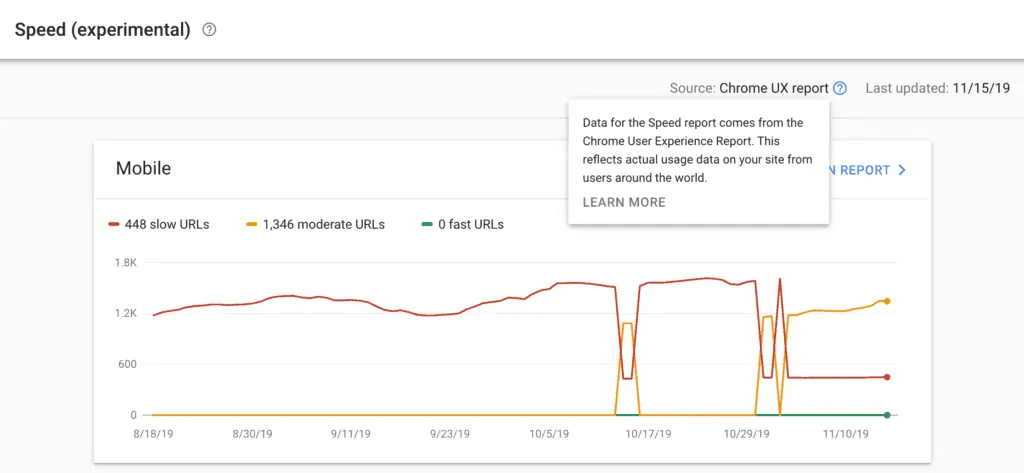1024x473 pixels.
Task: Click the orange moderate URLs legend marker
Action: 251,225
